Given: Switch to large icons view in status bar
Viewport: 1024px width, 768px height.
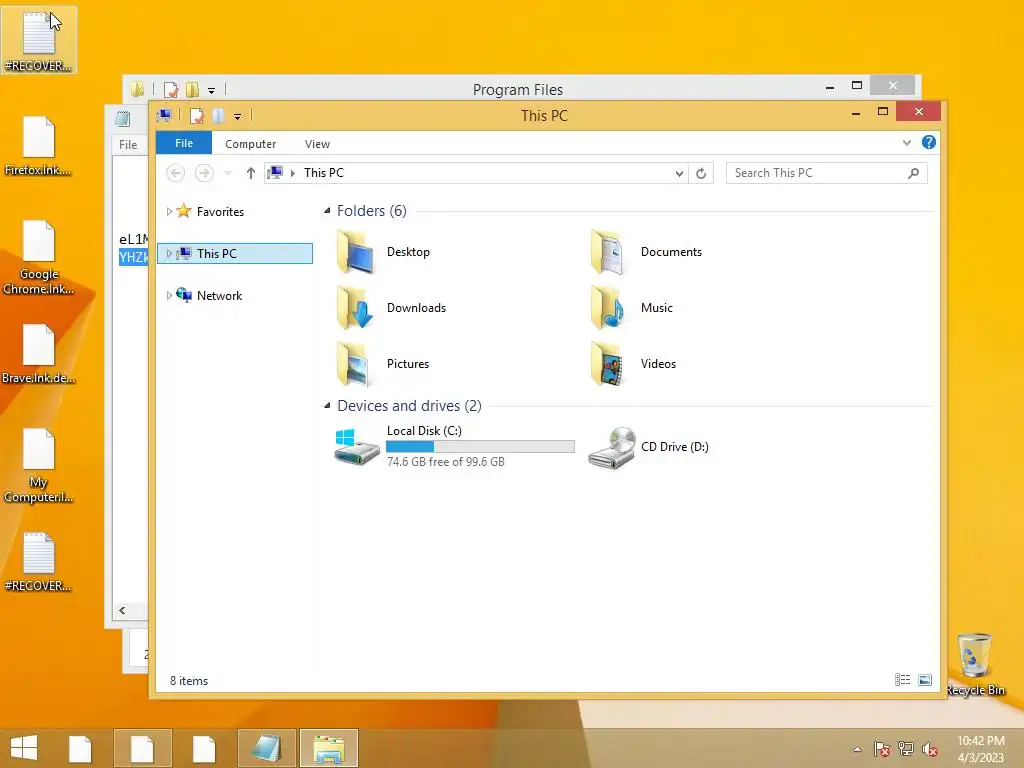Looking at the screenshot, I should click(925, 680).
